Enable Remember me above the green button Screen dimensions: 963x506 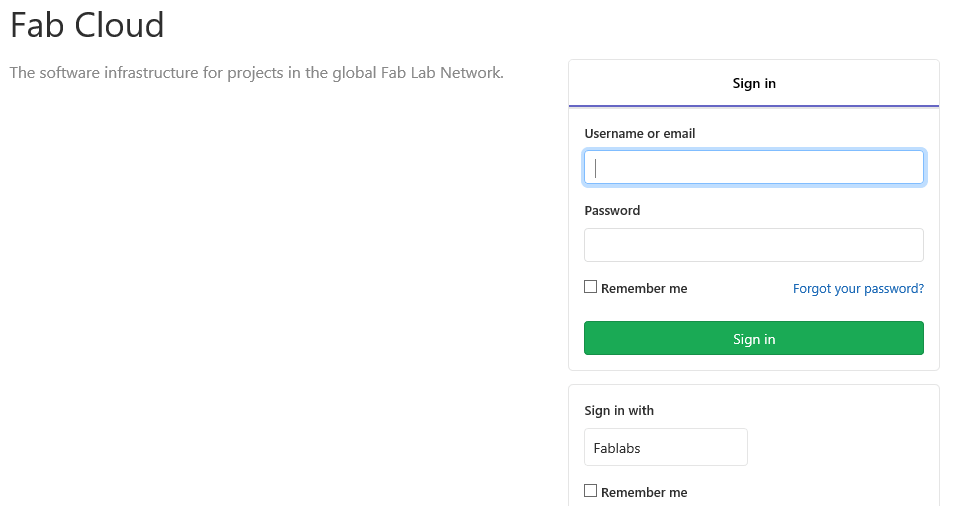coord(591,287)
